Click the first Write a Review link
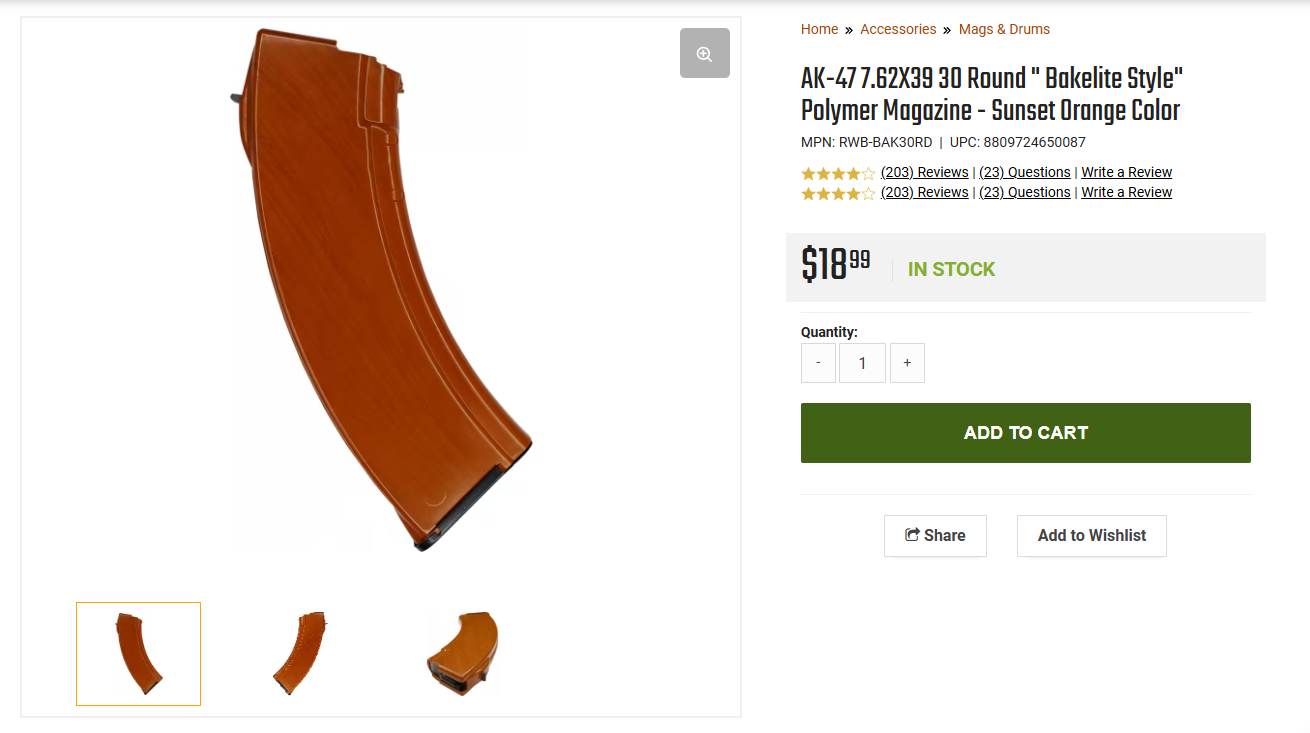Image resolution: width=1310 pixels, height=733 pixels. (x=1126, y=172)
